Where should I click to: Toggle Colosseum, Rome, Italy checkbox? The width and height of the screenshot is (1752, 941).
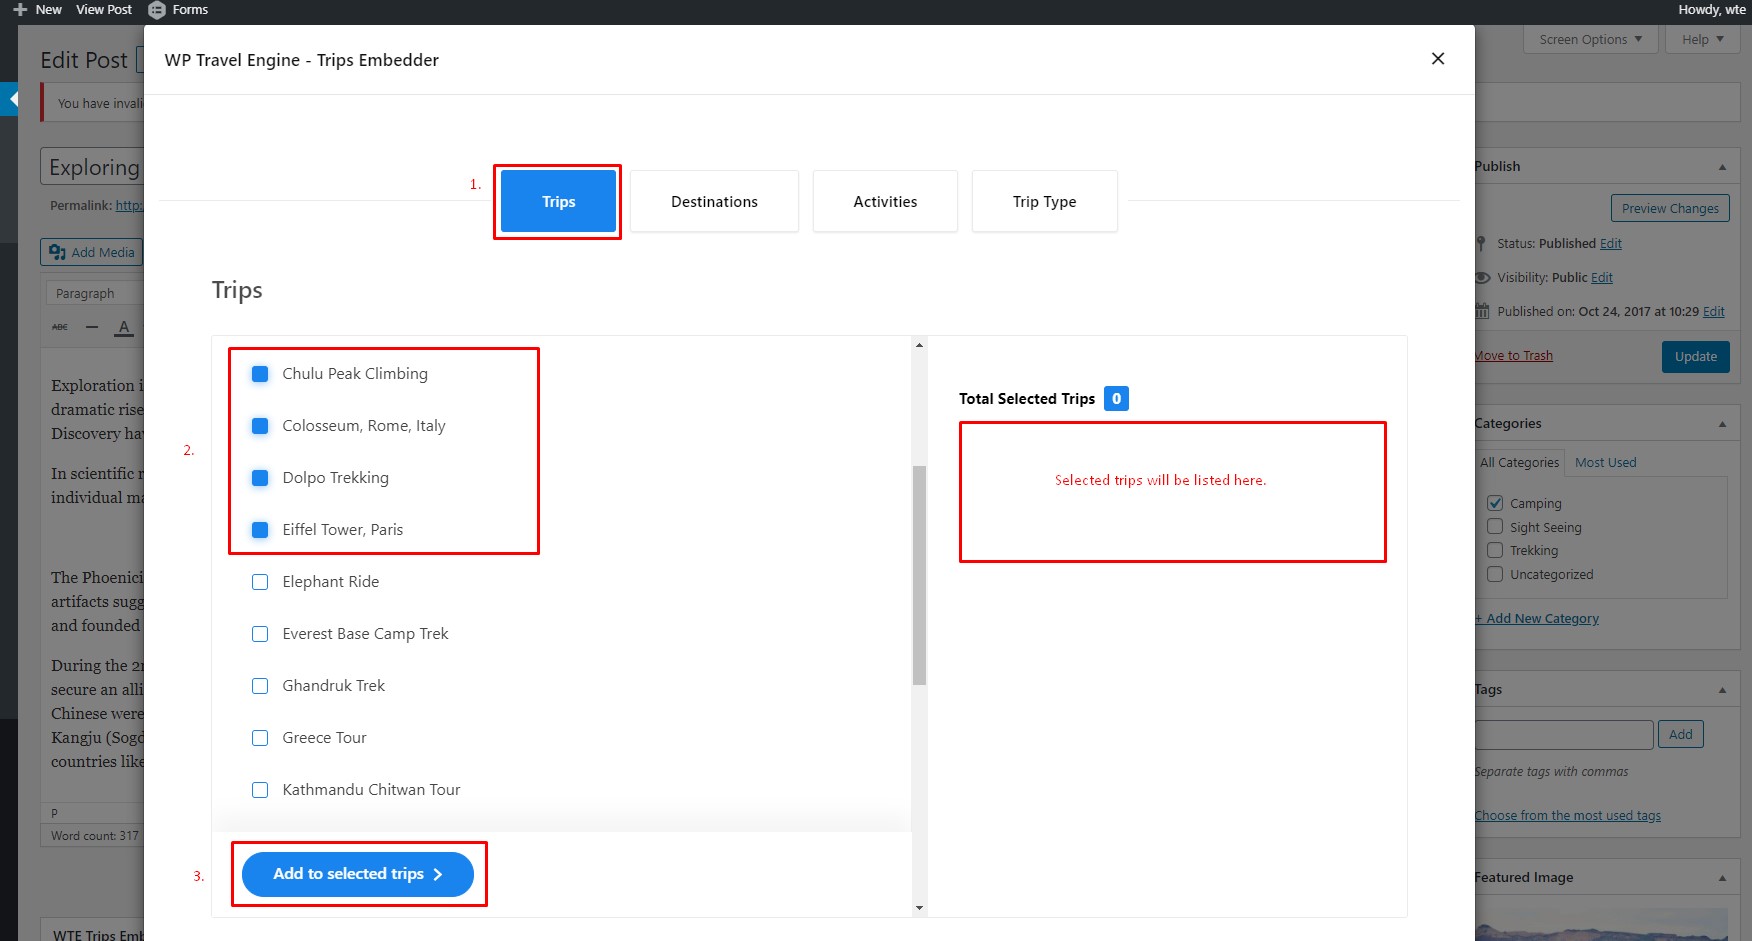[260, 426]
